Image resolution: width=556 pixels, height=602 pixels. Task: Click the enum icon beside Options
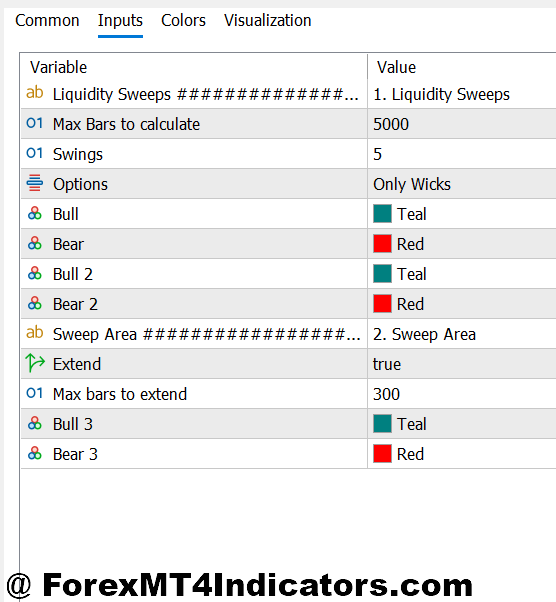[35, 183]
